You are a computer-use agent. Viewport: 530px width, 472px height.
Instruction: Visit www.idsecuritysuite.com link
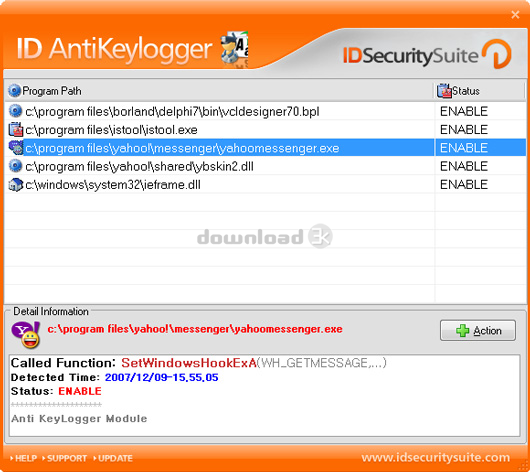click(435, 457)
